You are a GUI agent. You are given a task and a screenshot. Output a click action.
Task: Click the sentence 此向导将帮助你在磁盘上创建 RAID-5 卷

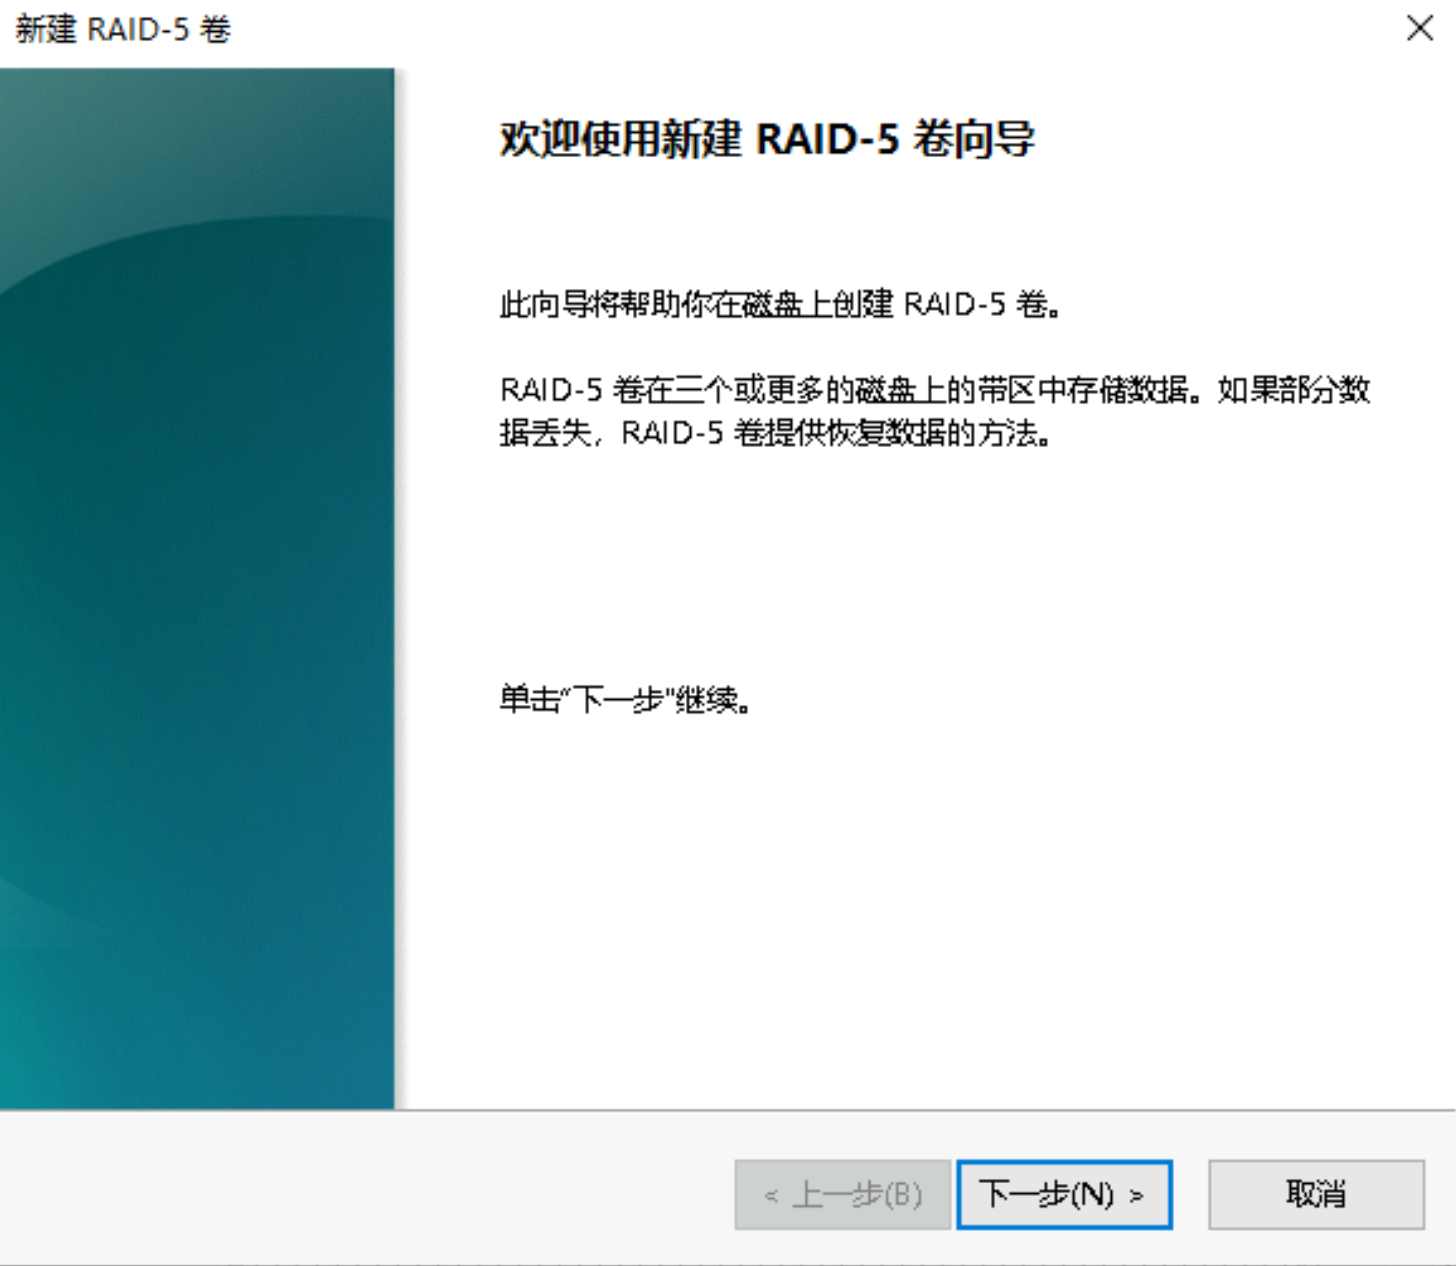[x=780, y=304]
